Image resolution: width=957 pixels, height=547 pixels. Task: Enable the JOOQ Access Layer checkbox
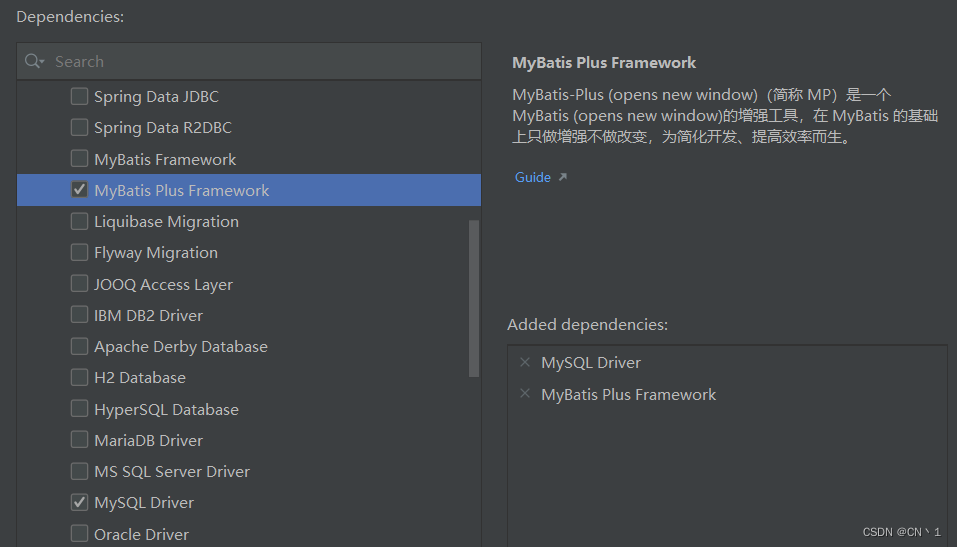click(79, 283)
